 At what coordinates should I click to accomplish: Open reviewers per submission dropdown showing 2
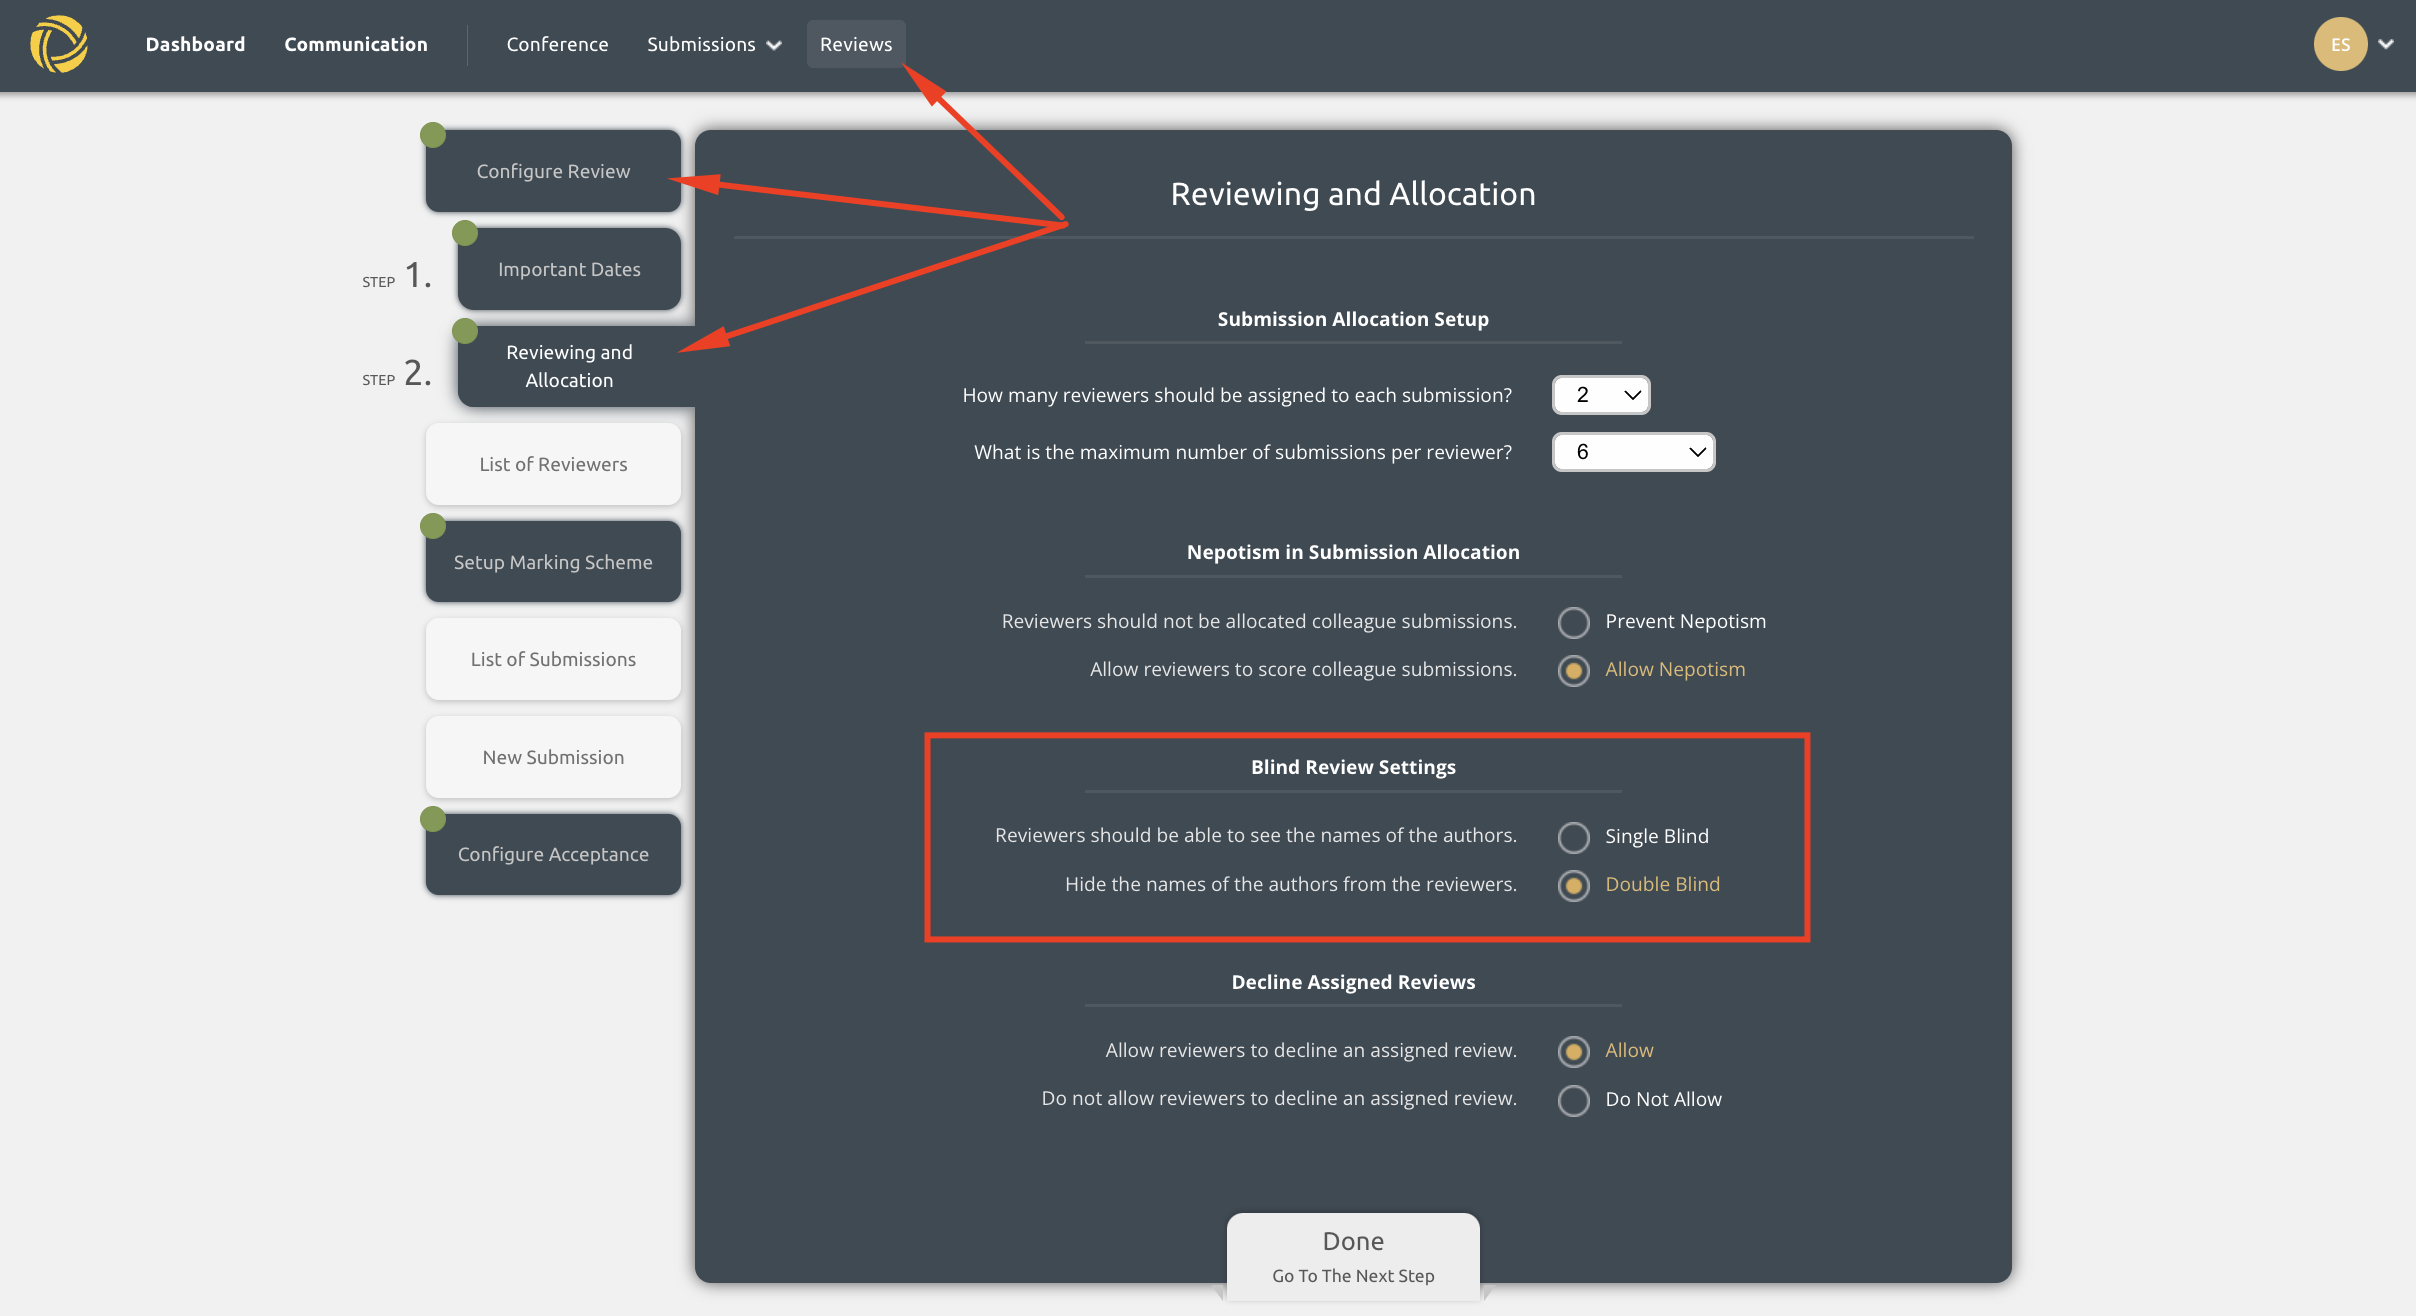1601,395
